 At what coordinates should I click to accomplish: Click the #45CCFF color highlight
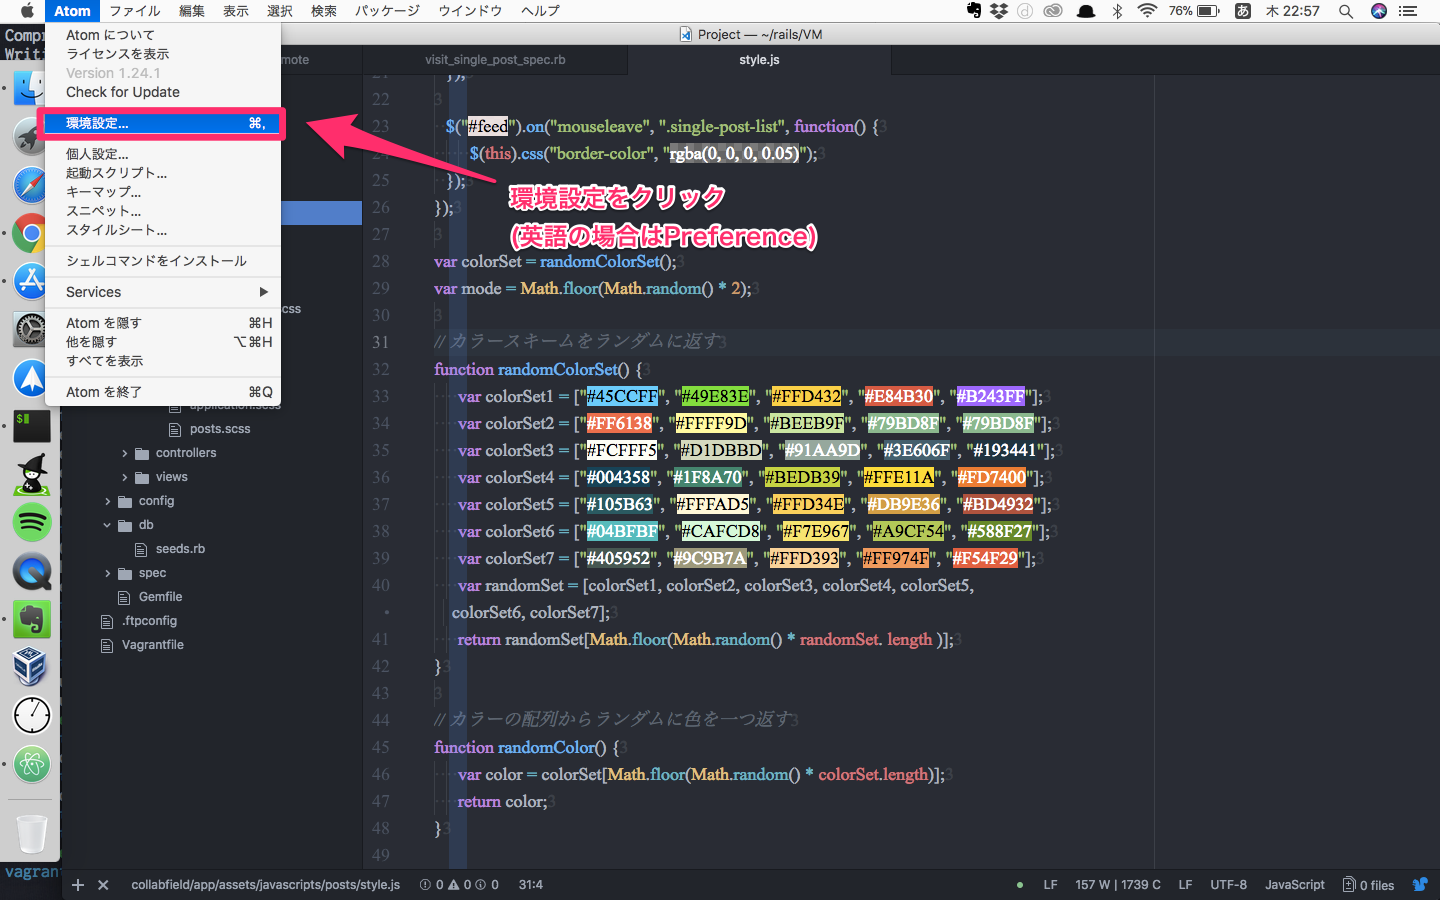click(x=622, y=396)
